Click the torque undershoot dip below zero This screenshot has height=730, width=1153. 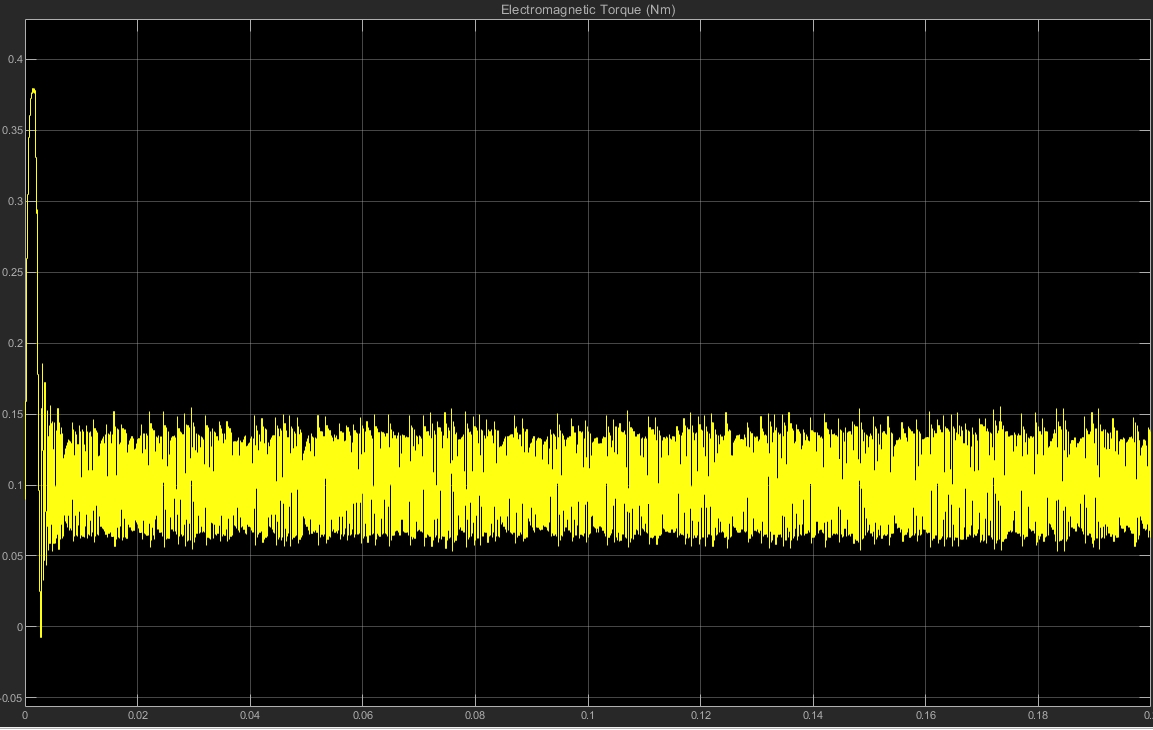tap(41, 634)
